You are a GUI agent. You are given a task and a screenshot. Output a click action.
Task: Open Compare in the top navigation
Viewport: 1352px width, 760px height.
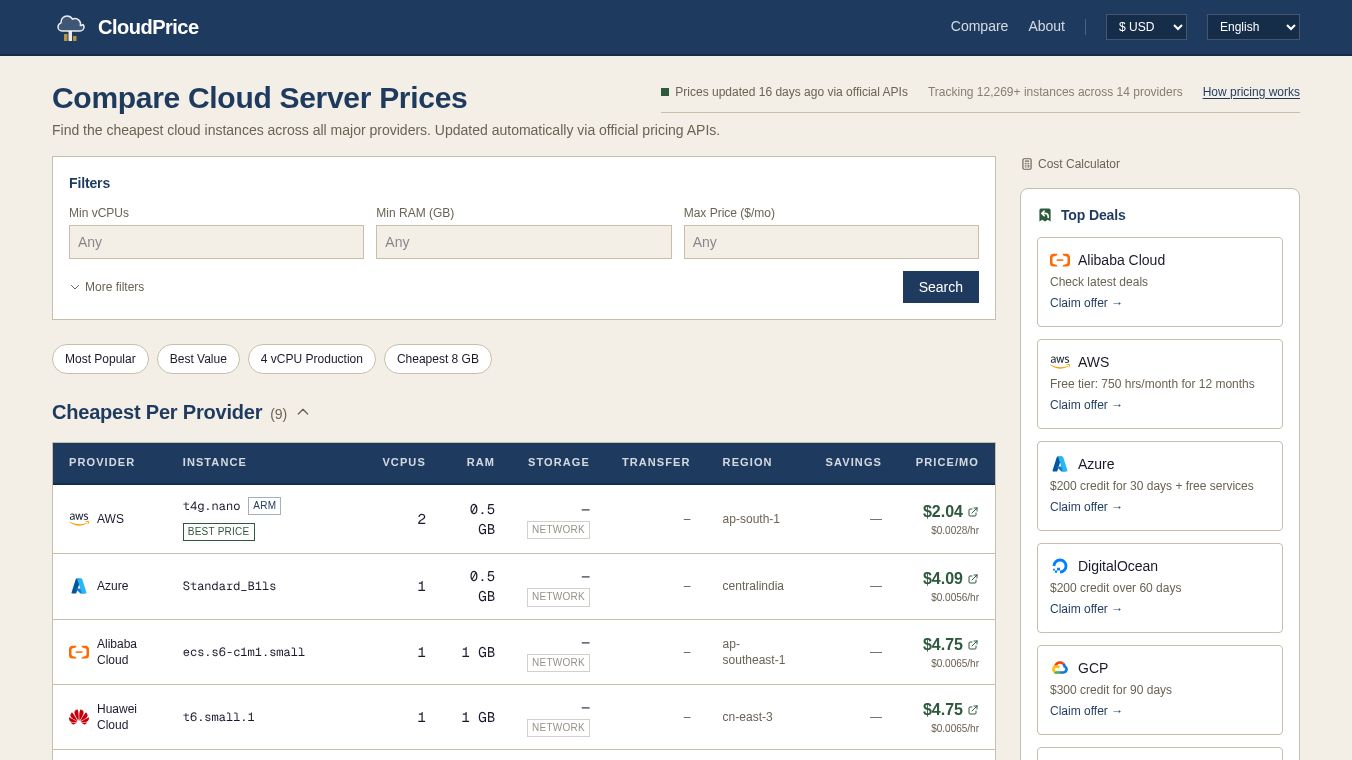(979, 26)
